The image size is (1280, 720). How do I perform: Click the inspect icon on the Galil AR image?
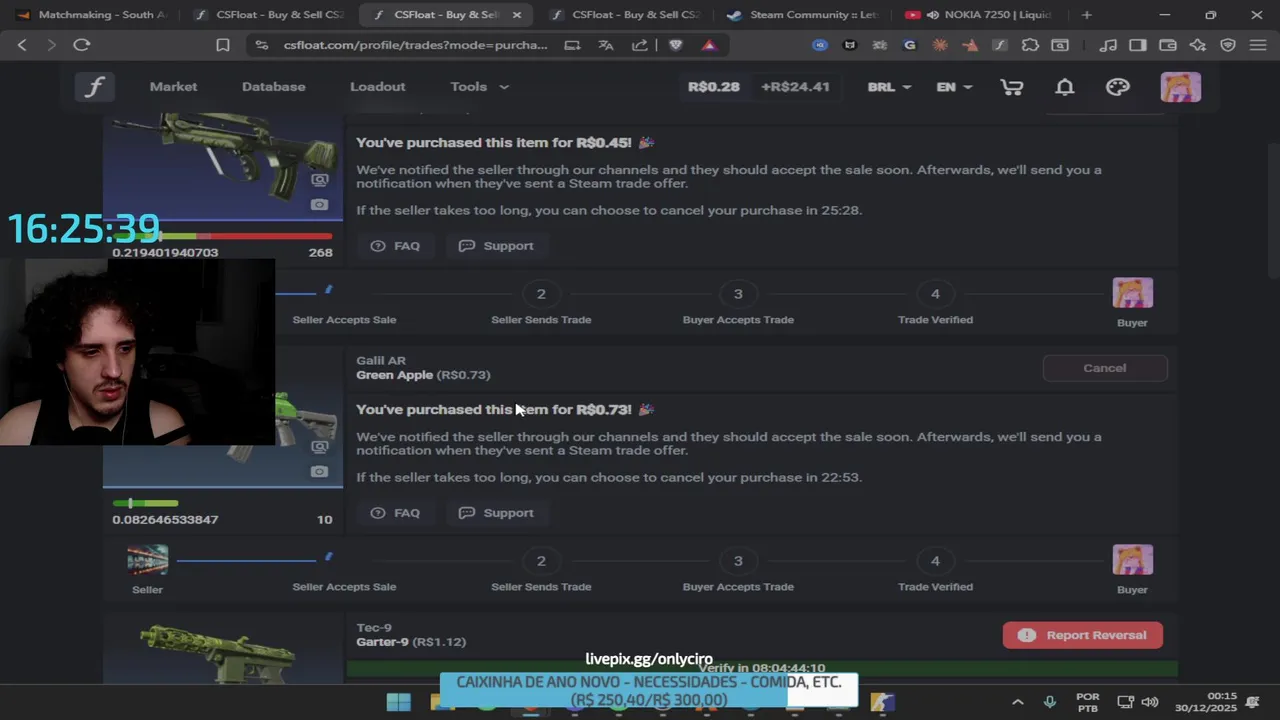319,447
